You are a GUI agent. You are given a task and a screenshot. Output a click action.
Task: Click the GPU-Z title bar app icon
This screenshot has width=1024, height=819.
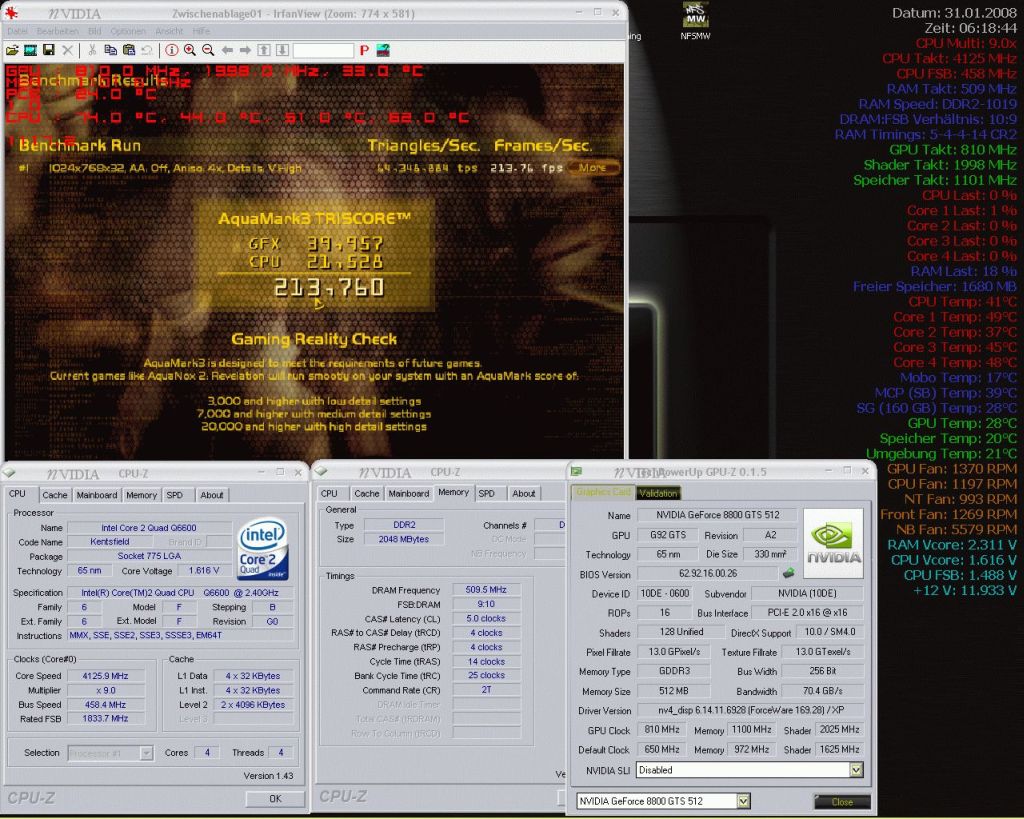(577, 471)
